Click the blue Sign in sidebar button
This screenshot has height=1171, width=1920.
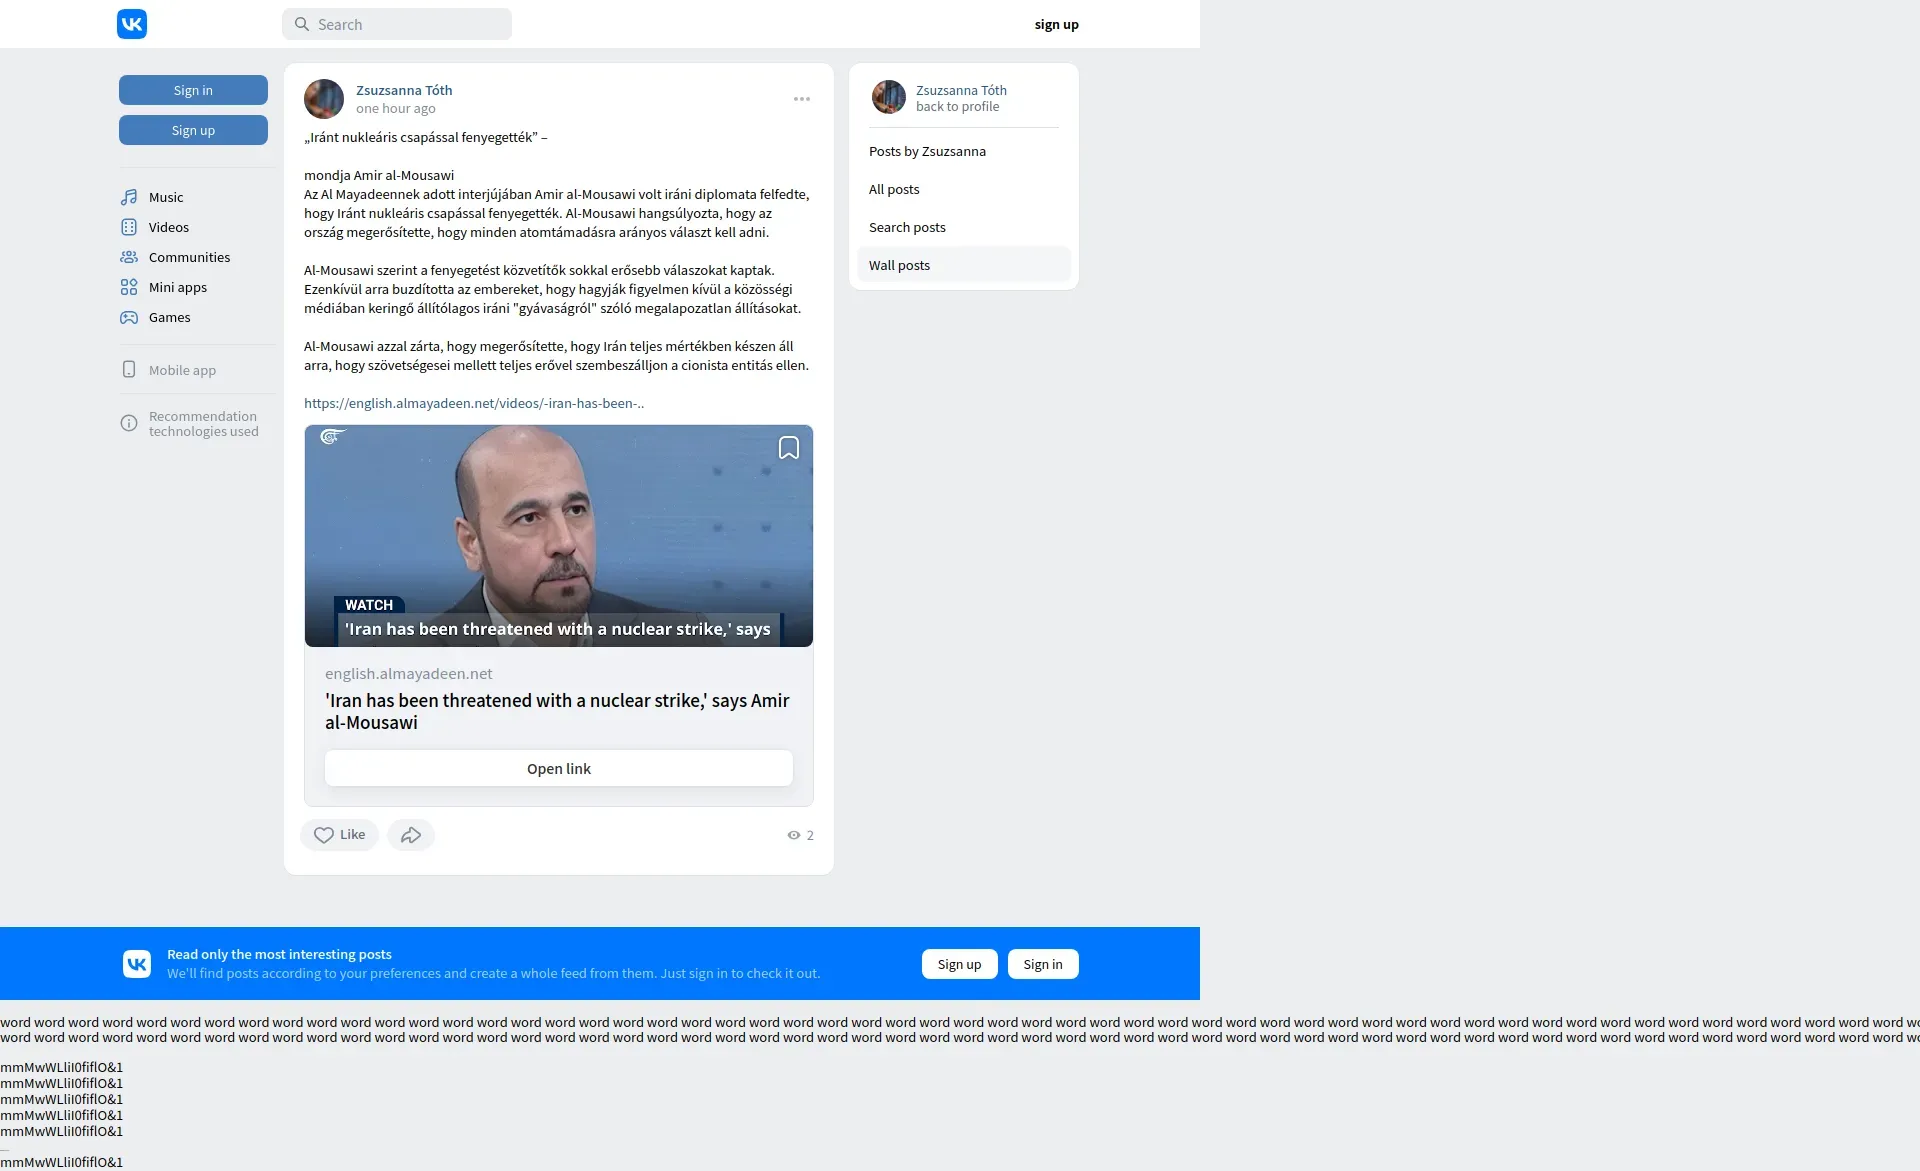coord(193,90)
